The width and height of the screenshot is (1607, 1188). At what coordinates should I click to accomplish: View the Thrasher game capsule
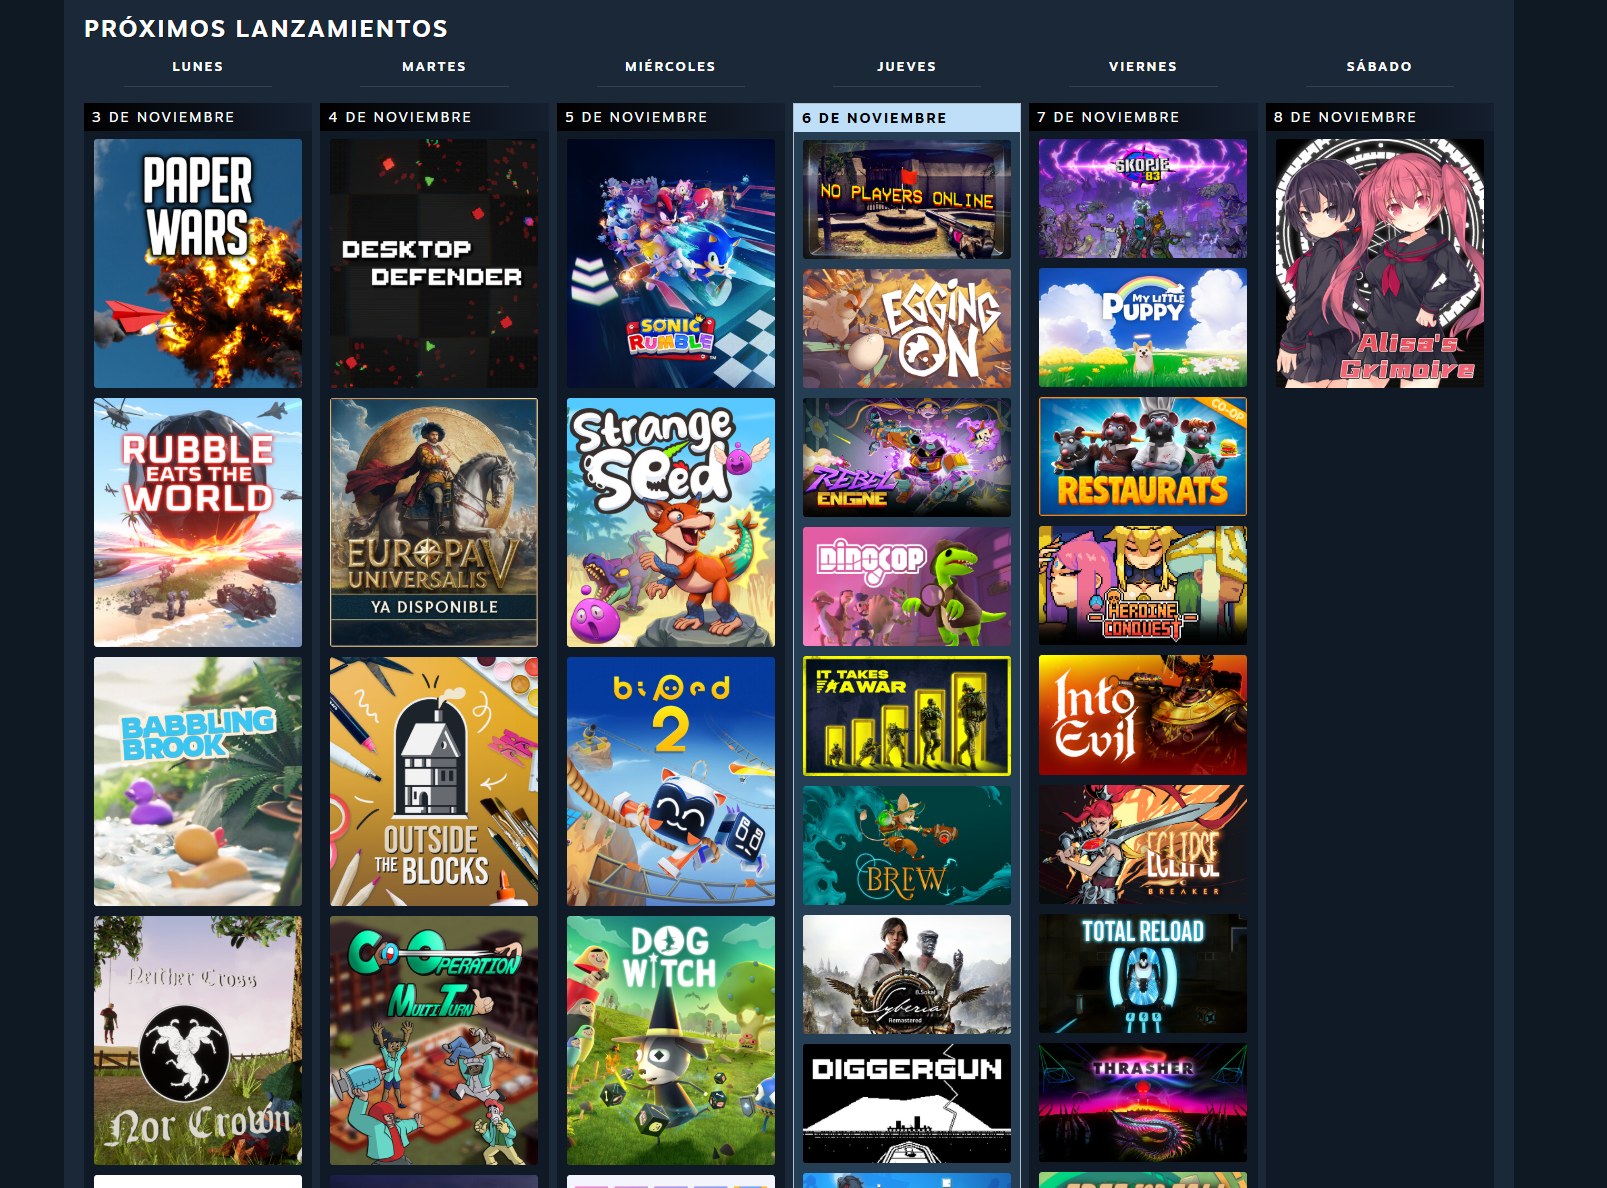tap(1143, 1102)
